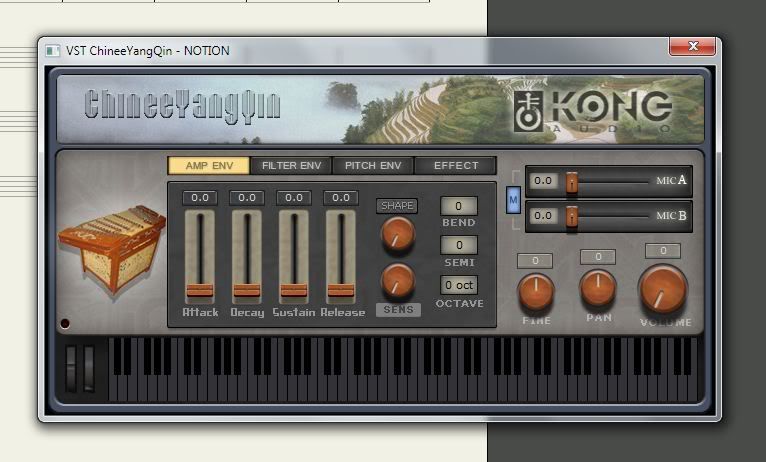Click the Decay fader handle
Screen dimensions: 766x462
(x=247, y=290)
